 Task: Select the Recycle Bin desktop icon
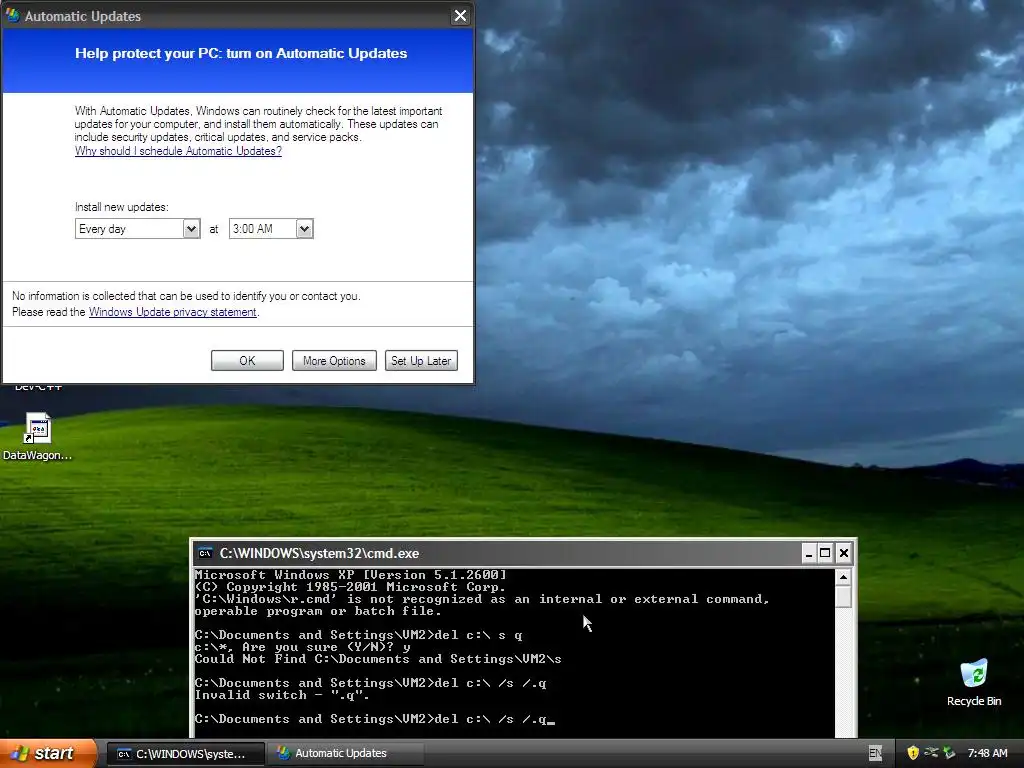coord(974,682)
